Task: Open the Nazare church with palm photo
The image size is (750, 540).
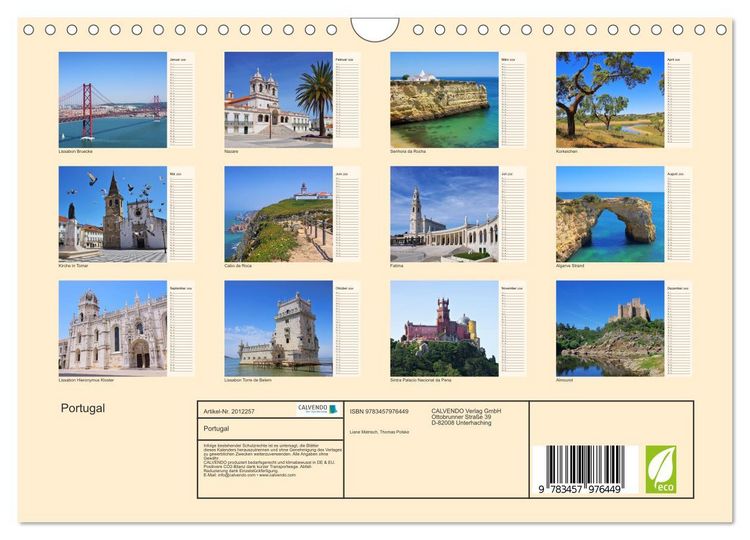Action: [x=278, y=99]
